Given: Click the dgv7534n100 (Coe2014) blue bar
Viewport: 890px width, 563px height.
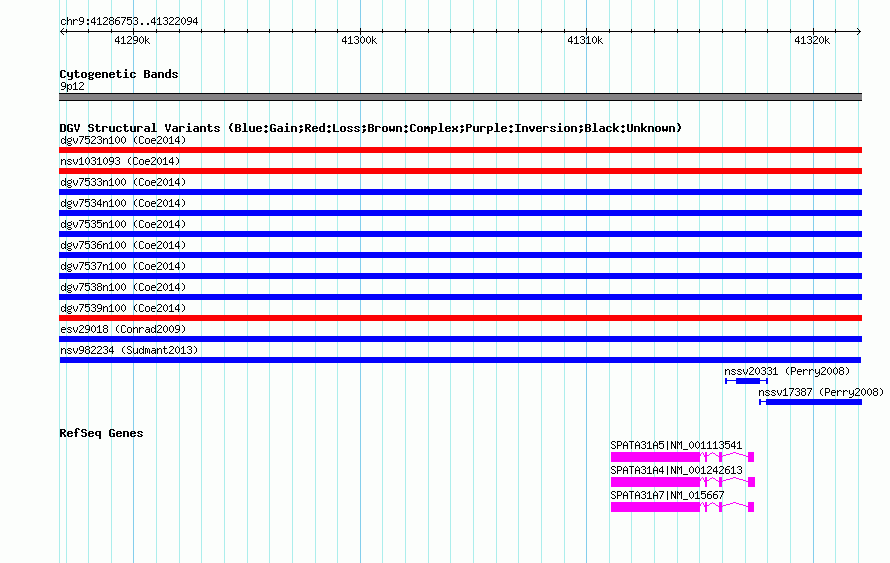Looking at the screenshot, I should pos(460,213).
